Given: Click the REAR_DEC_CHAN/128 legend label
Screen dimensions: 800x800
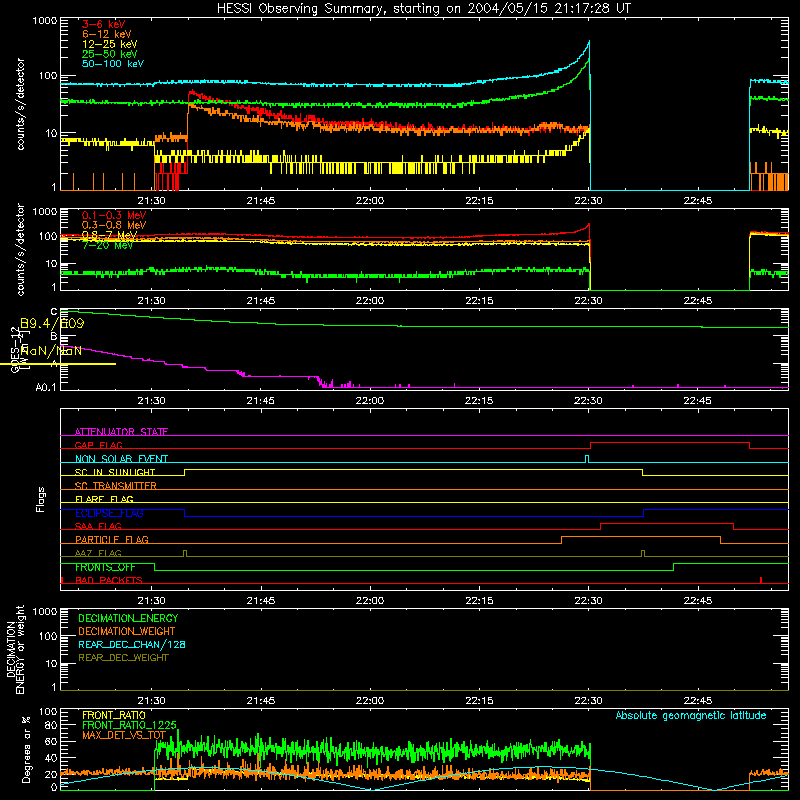Looking at the screenshot, I should pos(132,645).
